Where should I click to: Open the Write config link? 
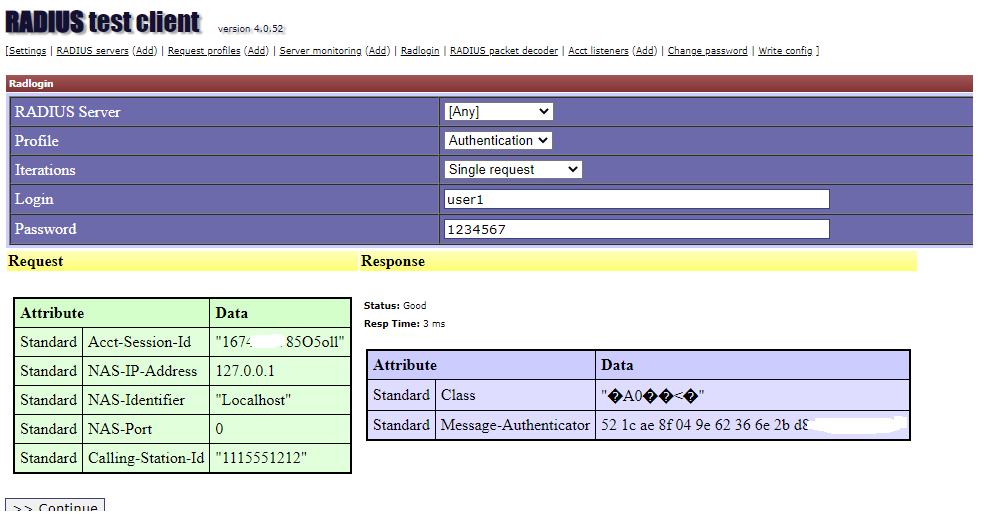[785, 51]
